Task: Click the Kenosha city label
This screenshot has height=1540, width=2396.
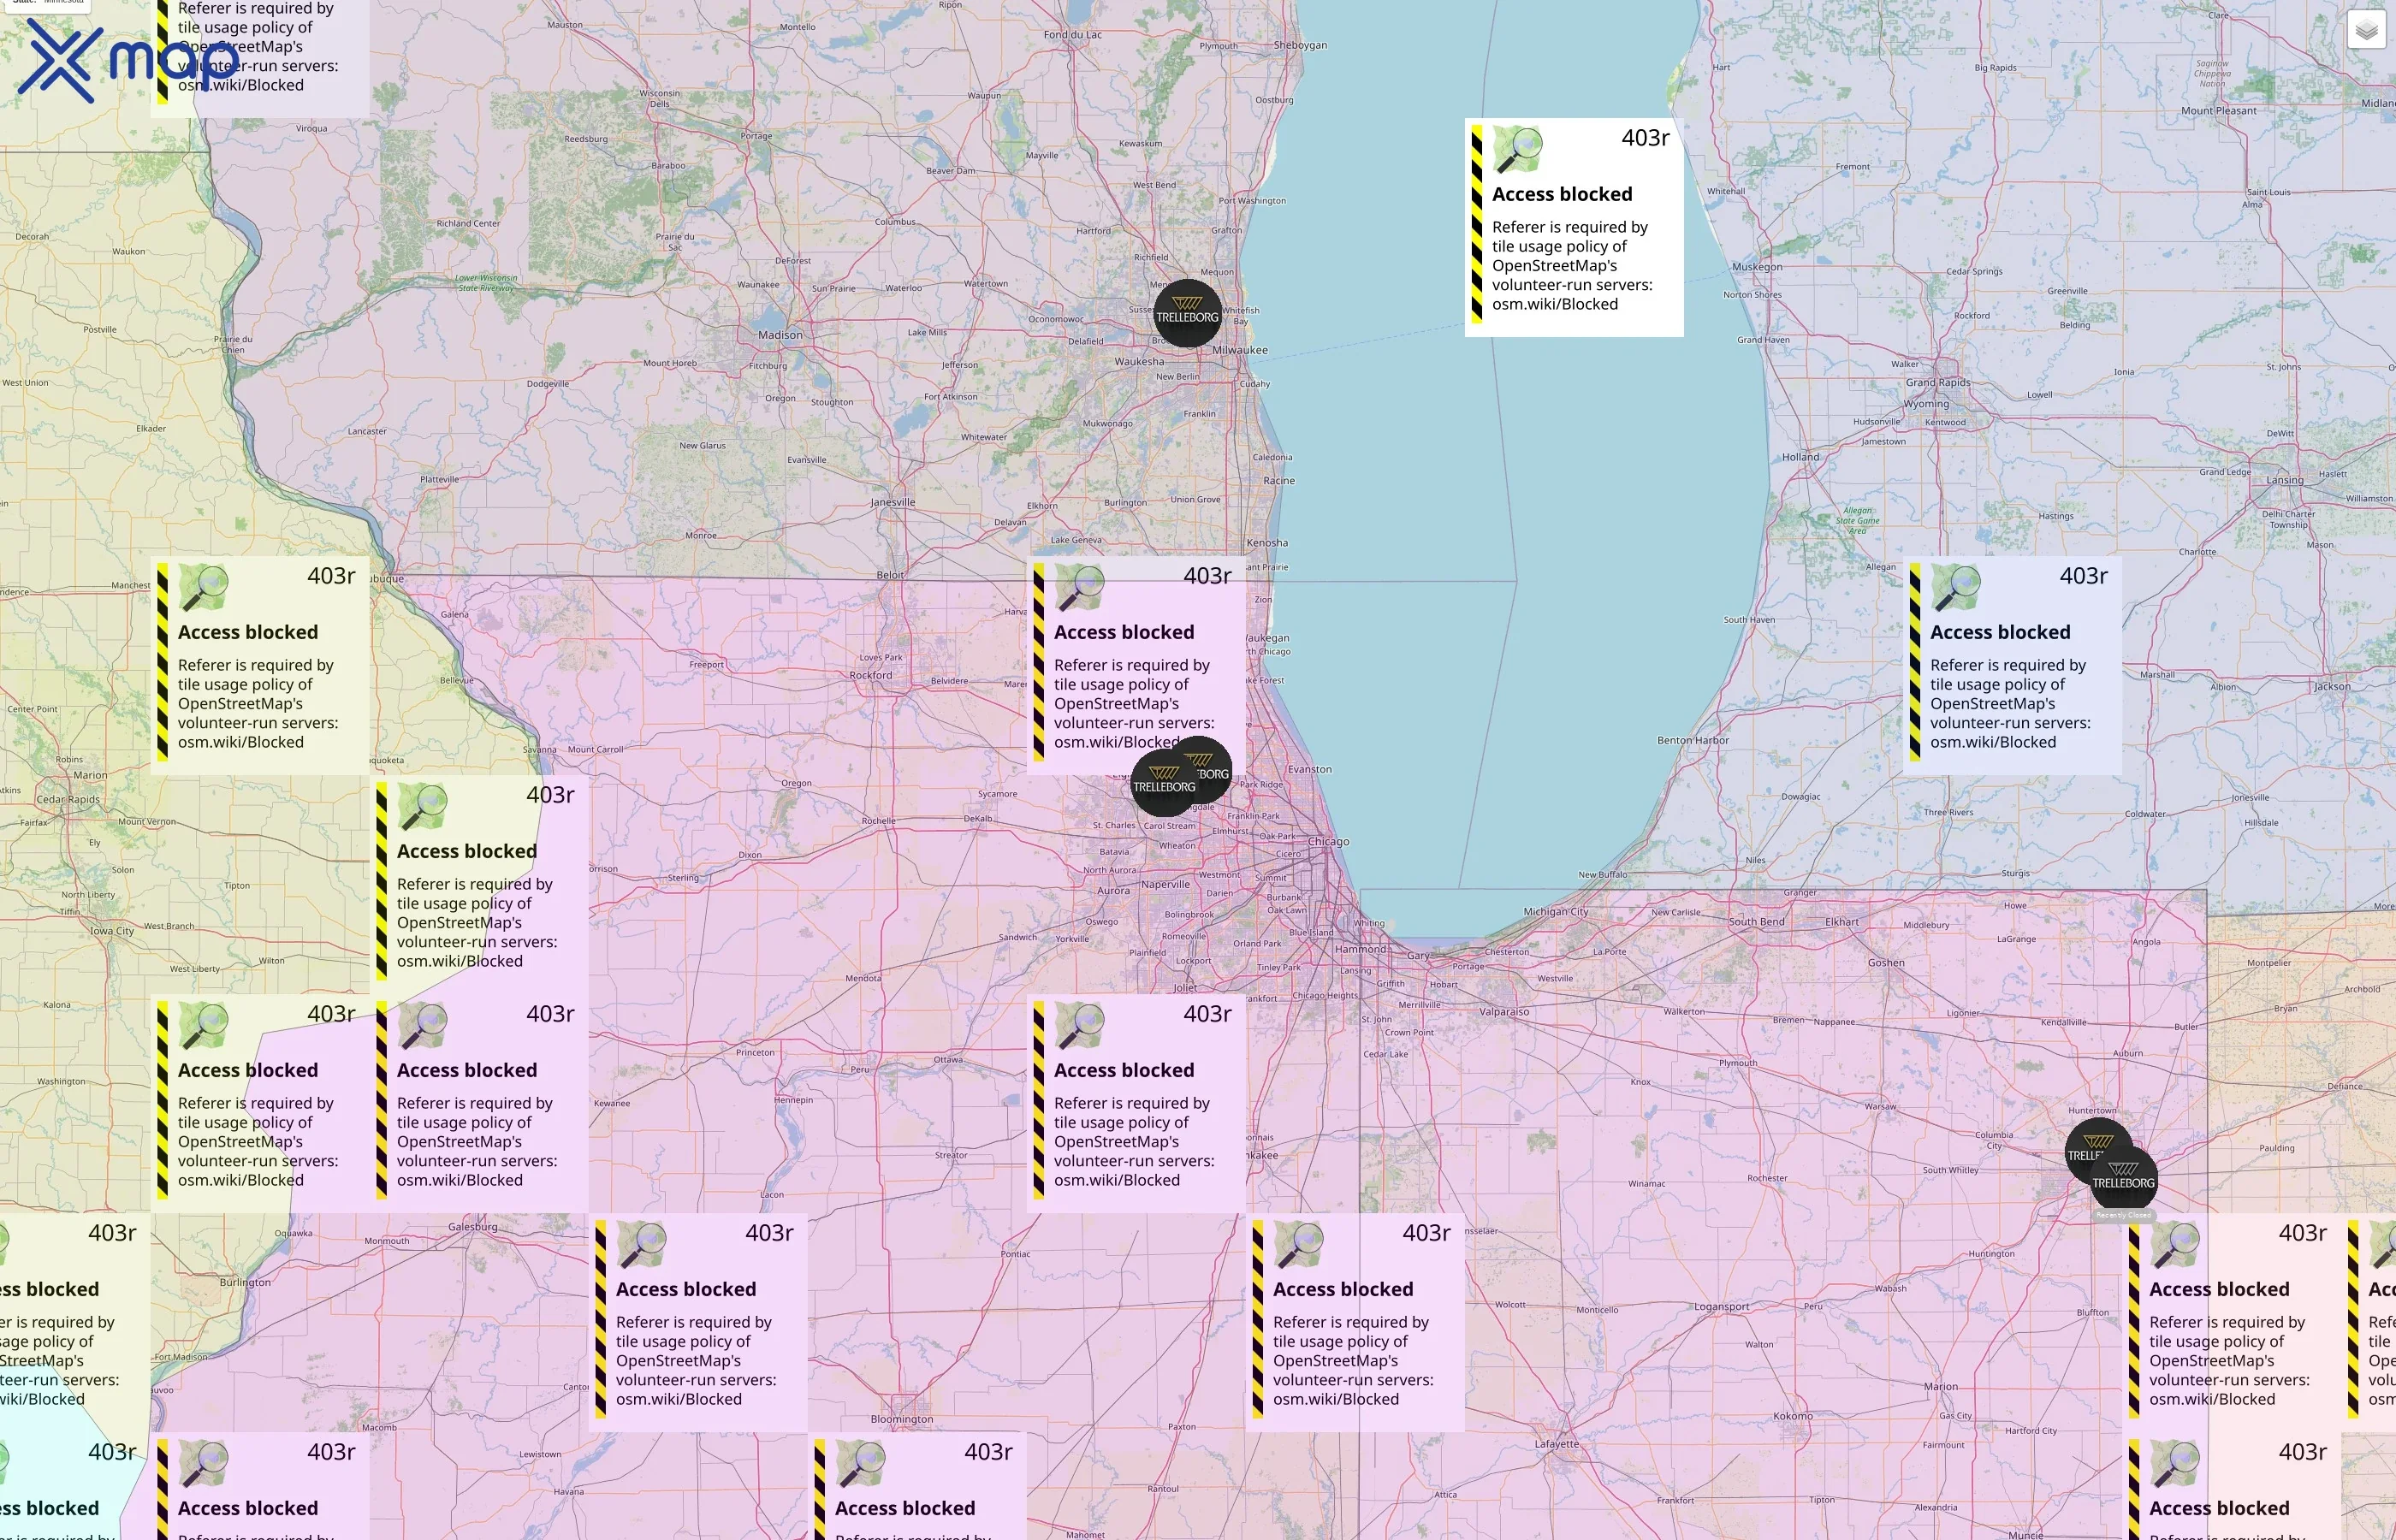Action: (x=1267, y=543)
